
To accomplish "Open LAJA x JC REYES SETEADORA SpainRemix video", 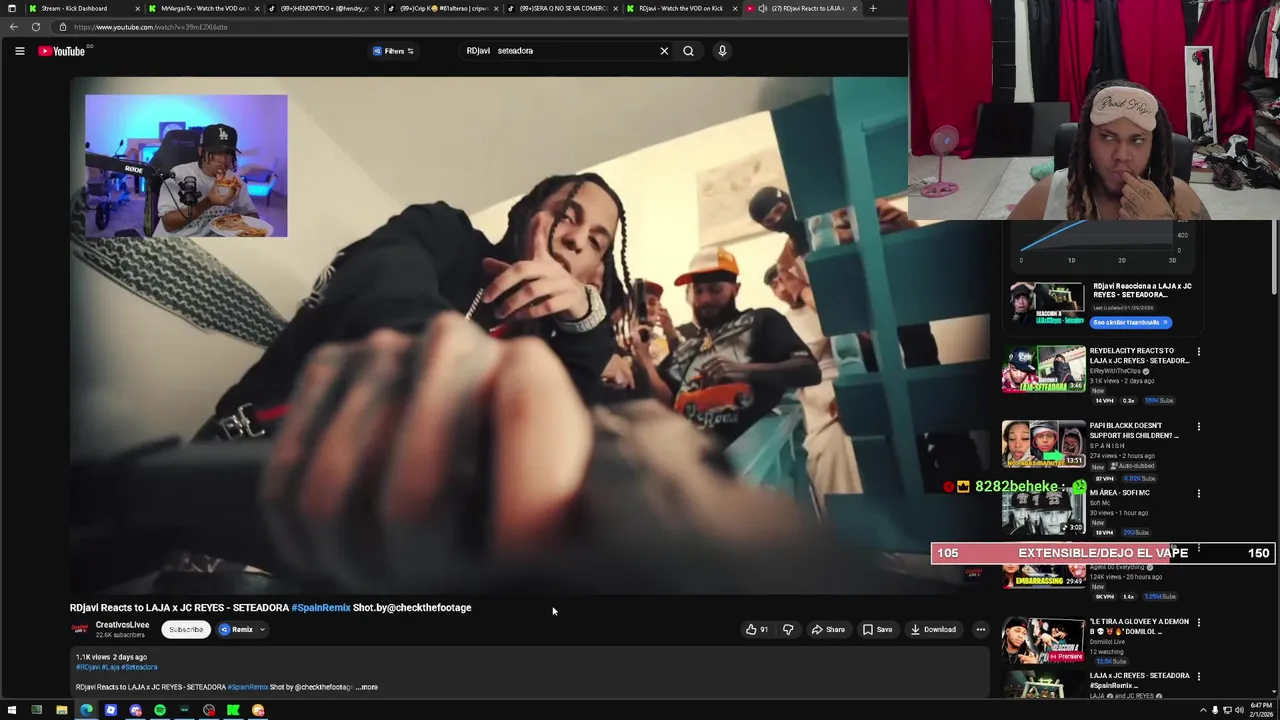I will tap(1139, 680).
